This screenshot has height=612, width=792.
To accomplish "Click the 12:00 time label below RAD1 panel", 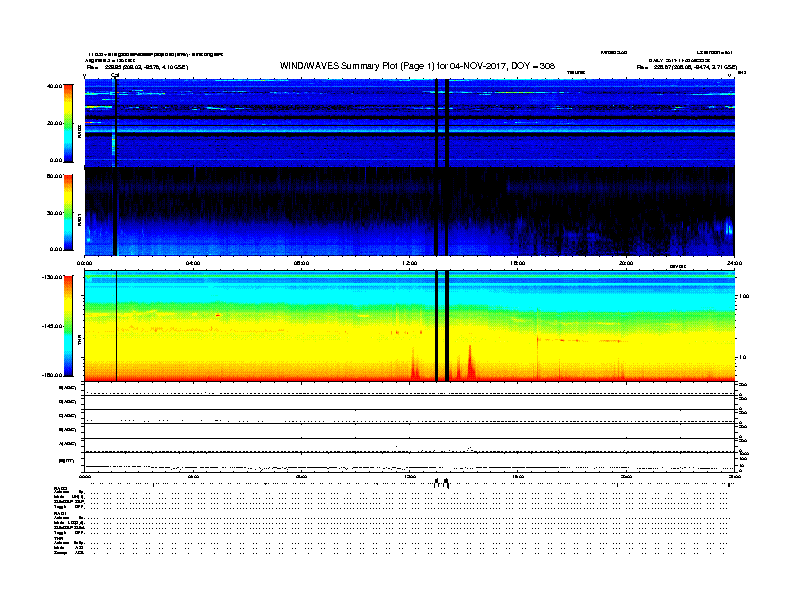I will (x=410, y=263).
